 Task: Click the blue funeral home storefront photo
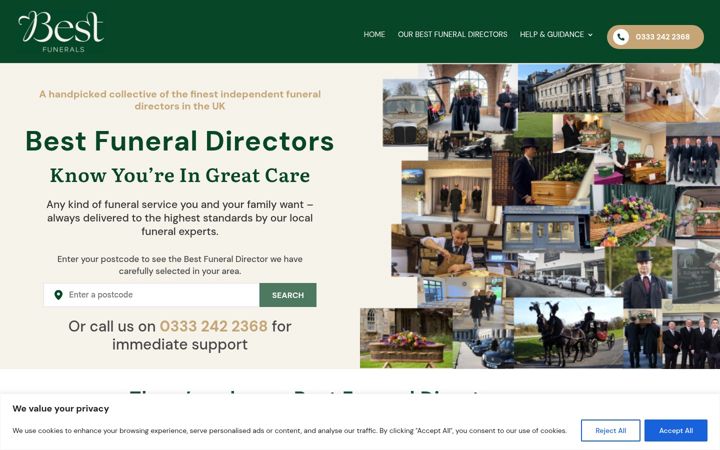click(546, 228)
